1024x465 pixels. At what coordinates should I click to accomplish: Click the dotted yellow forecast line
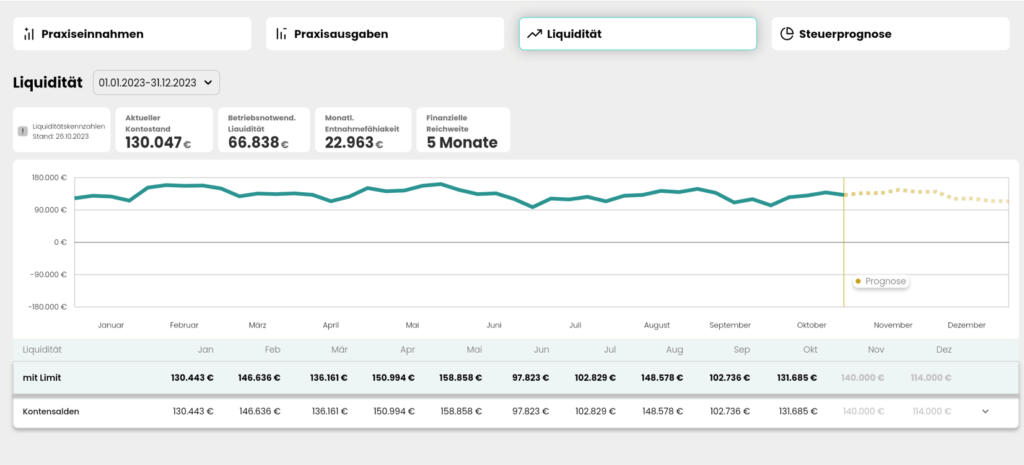point(927,195)
